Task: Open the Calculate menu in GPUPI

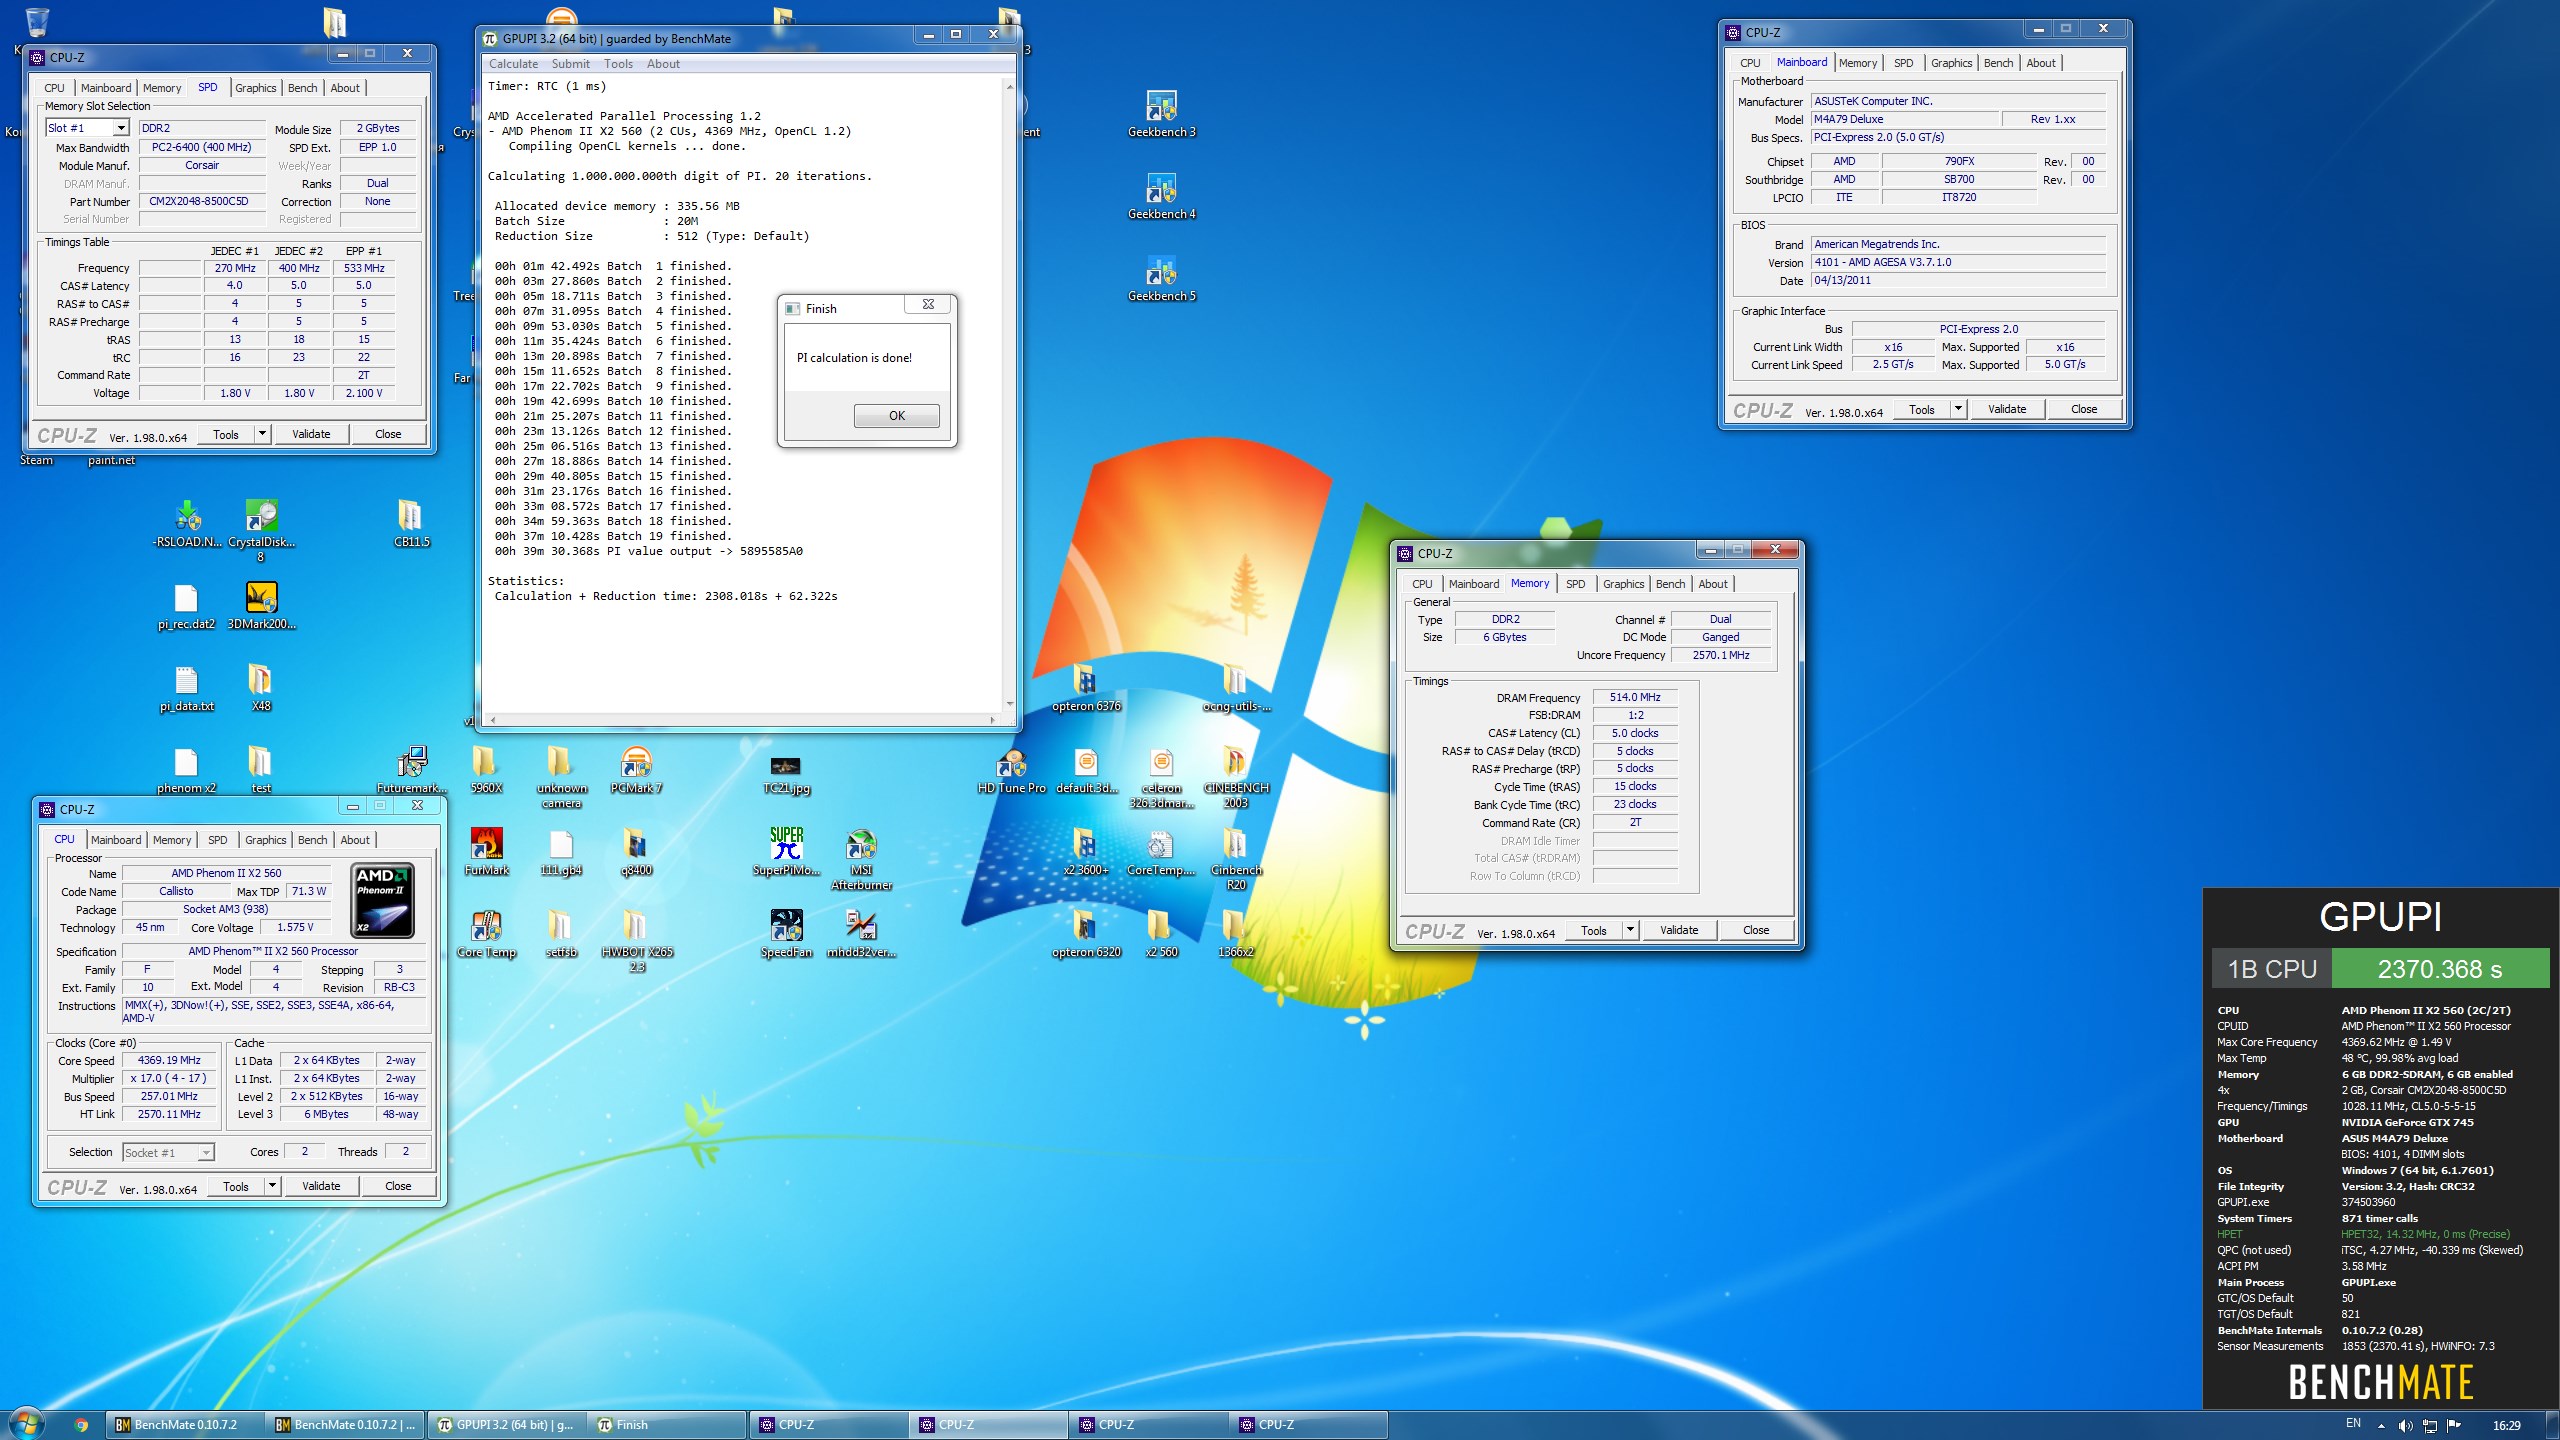Action: coord(513,64)
